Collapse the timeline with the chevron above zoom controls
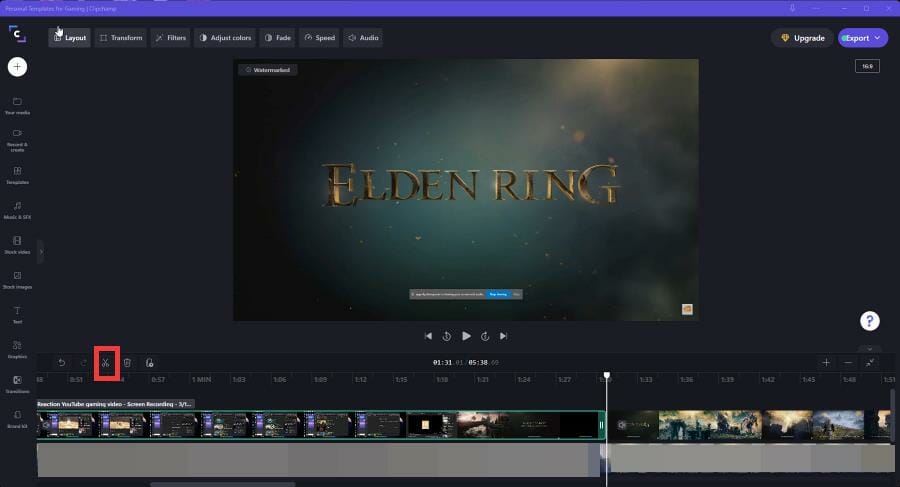The height and width of the screenshot is (487, 900). 870,349
